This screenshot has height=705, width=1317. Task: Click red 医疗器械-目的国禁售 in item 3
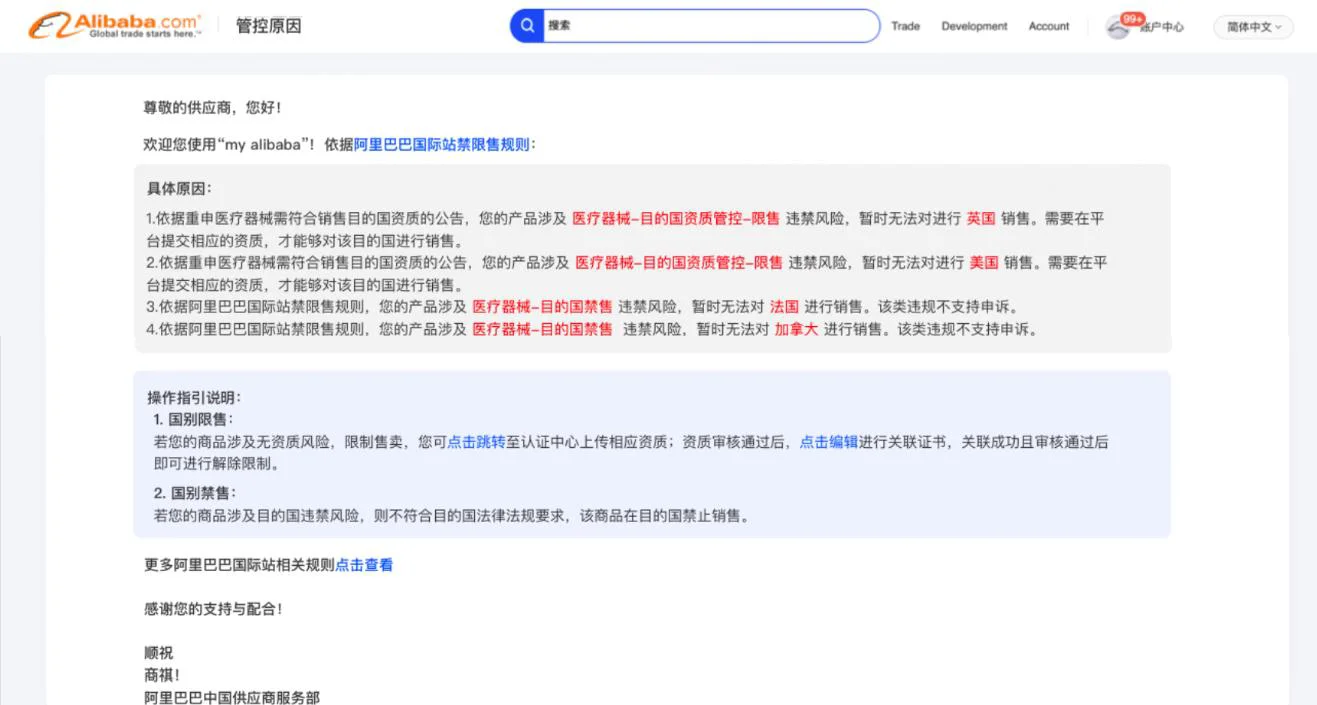point(542,307)
